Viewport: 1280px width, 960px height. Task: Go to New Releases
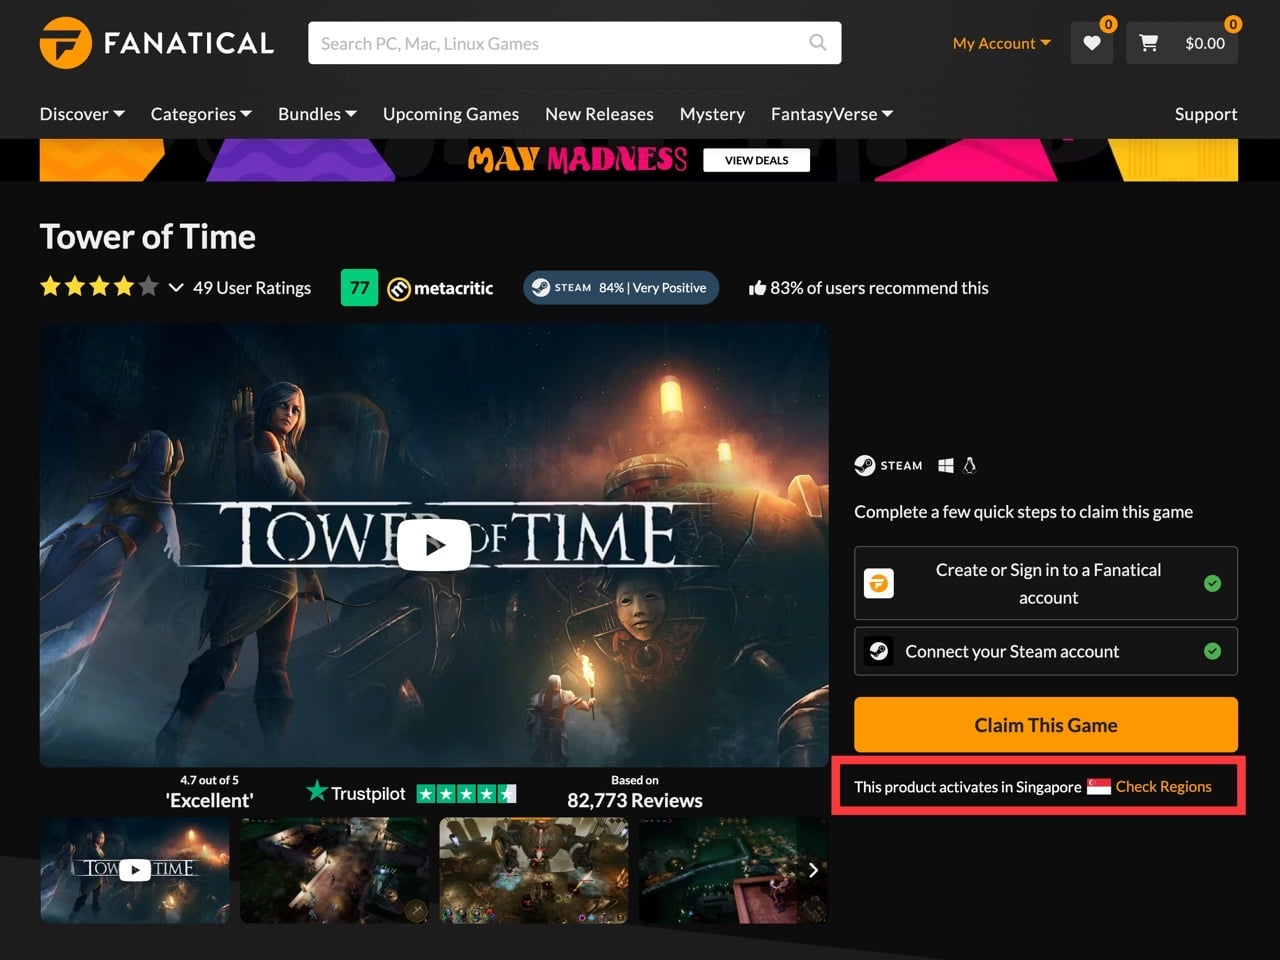[x=599, y=114]
